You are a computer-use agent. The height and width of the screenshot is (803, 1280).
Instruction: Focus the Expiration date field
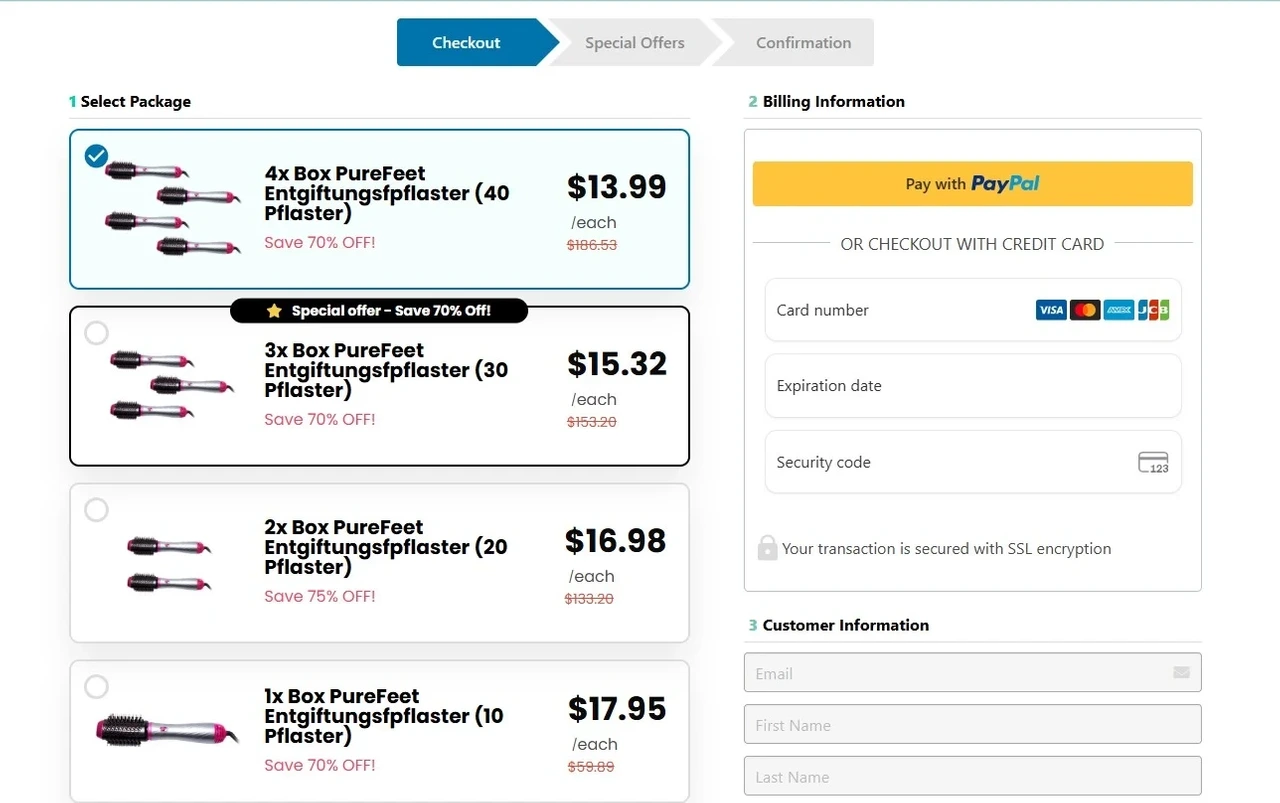click(x=973, y=386)
